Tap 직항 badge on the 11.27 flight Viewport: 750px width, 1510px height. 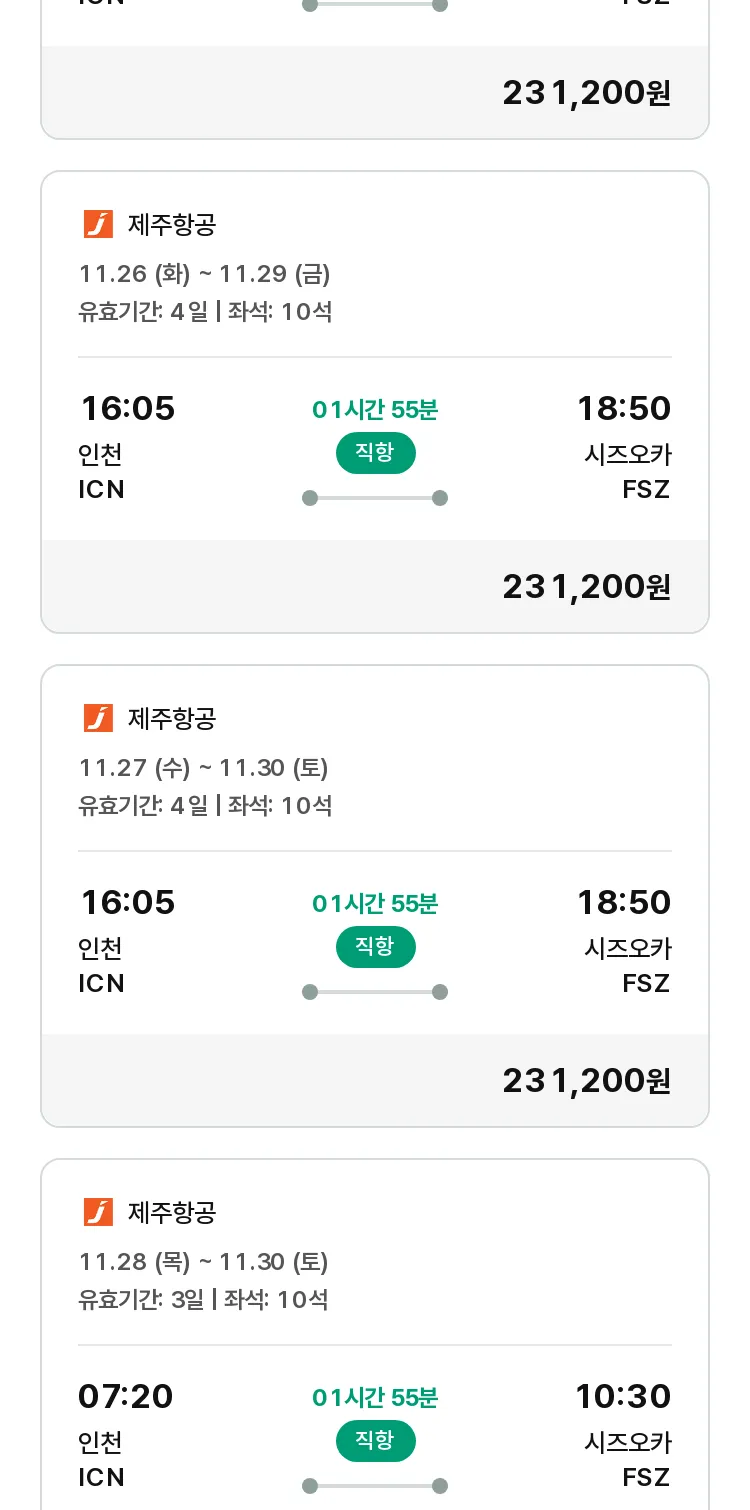point(375,947)
